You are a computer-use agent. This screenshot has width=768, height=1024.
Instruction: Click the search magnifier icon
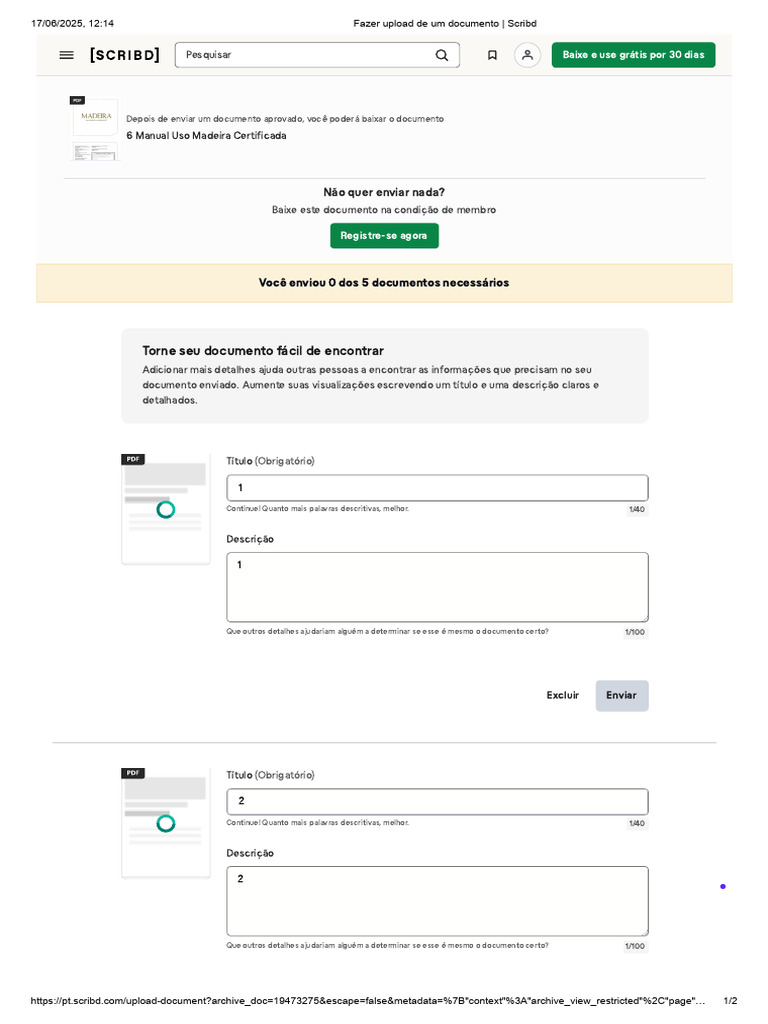click(442, 55)
